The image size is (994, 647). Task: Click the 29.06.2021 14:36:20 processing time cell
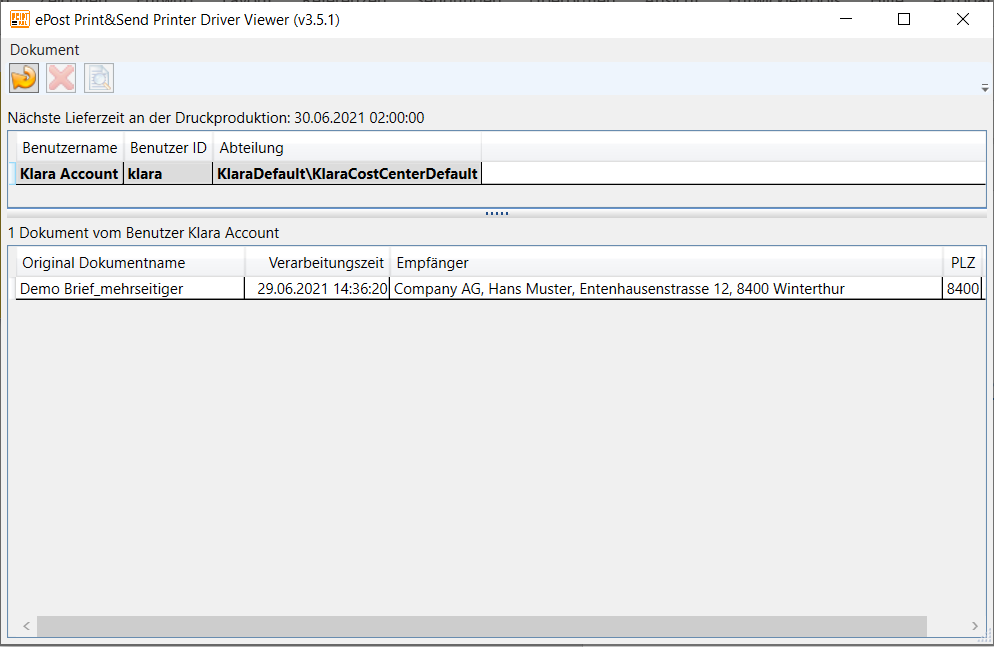(x=317, y=288)
